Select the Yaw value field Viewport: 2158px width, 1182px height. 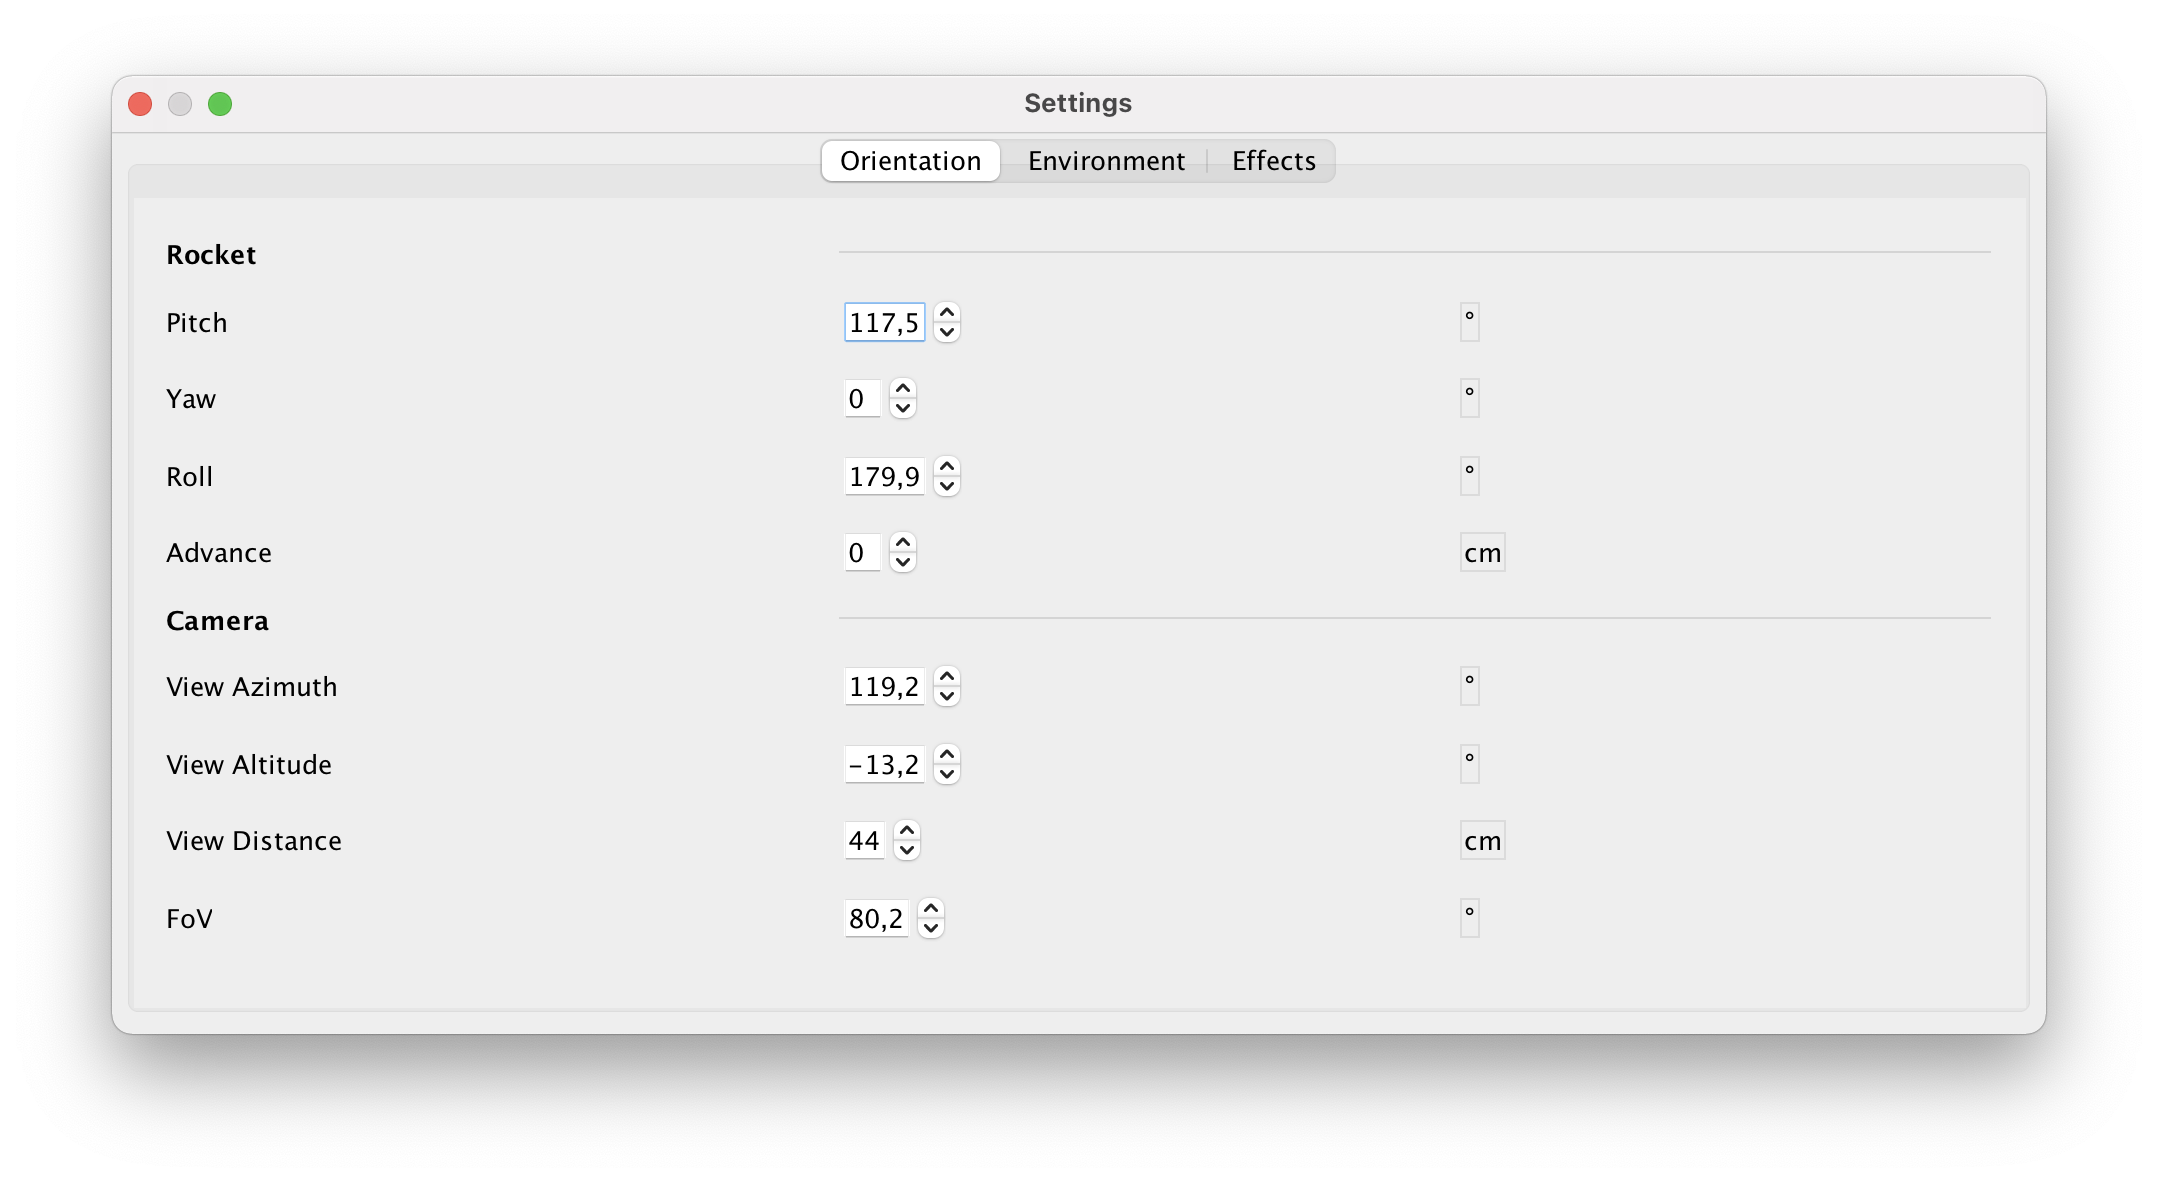pos(861,398)
